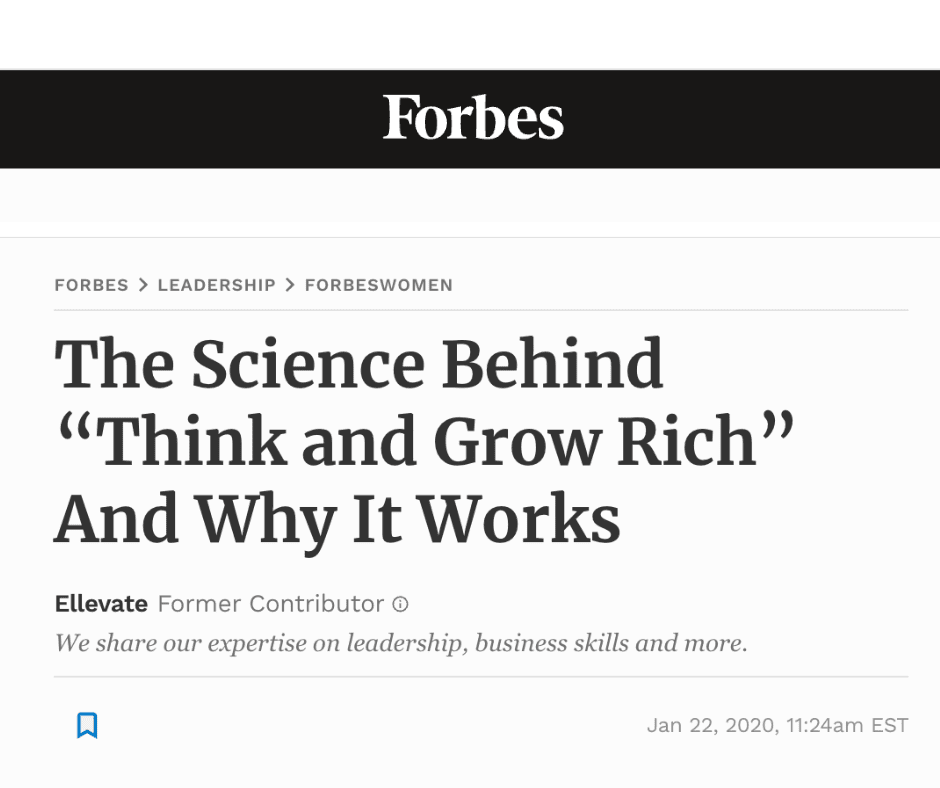Go to the FORBES breadcrumb link

[91, 285]
